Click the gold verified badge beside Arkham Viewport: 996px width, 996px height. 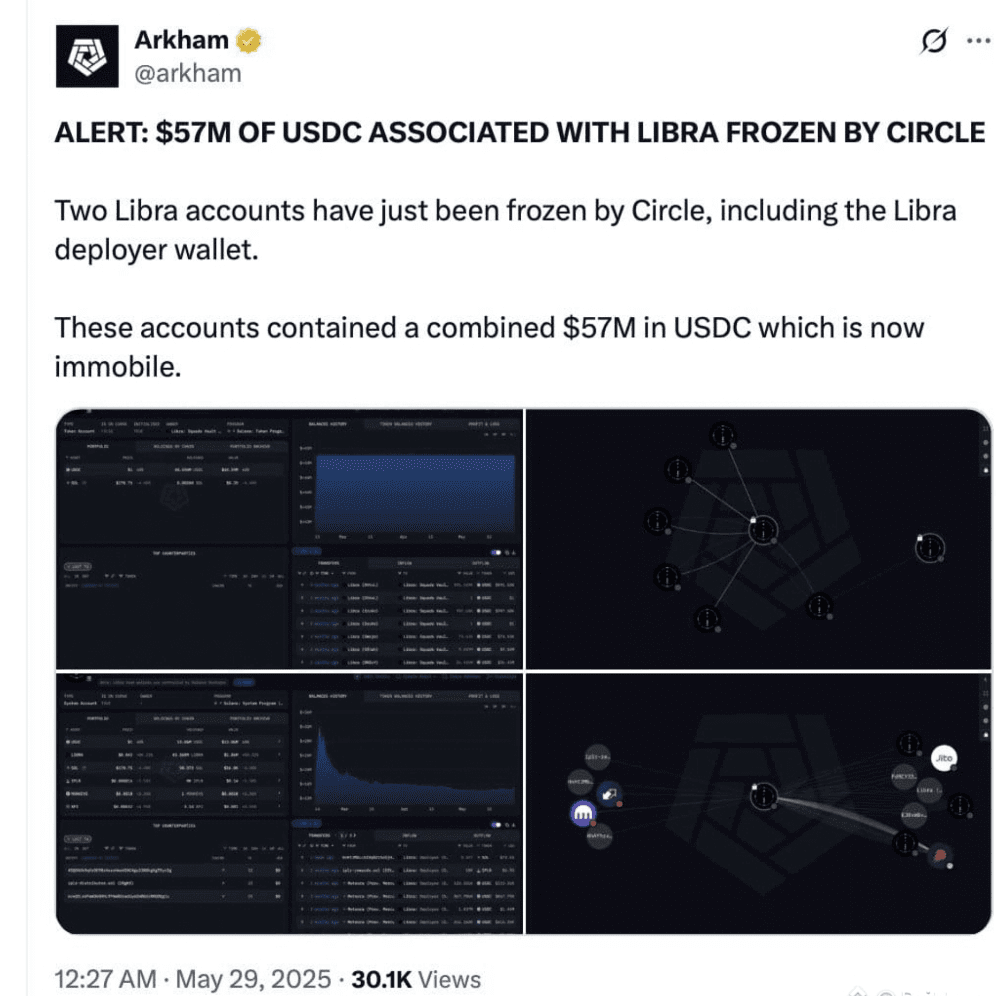pos(248,42)
